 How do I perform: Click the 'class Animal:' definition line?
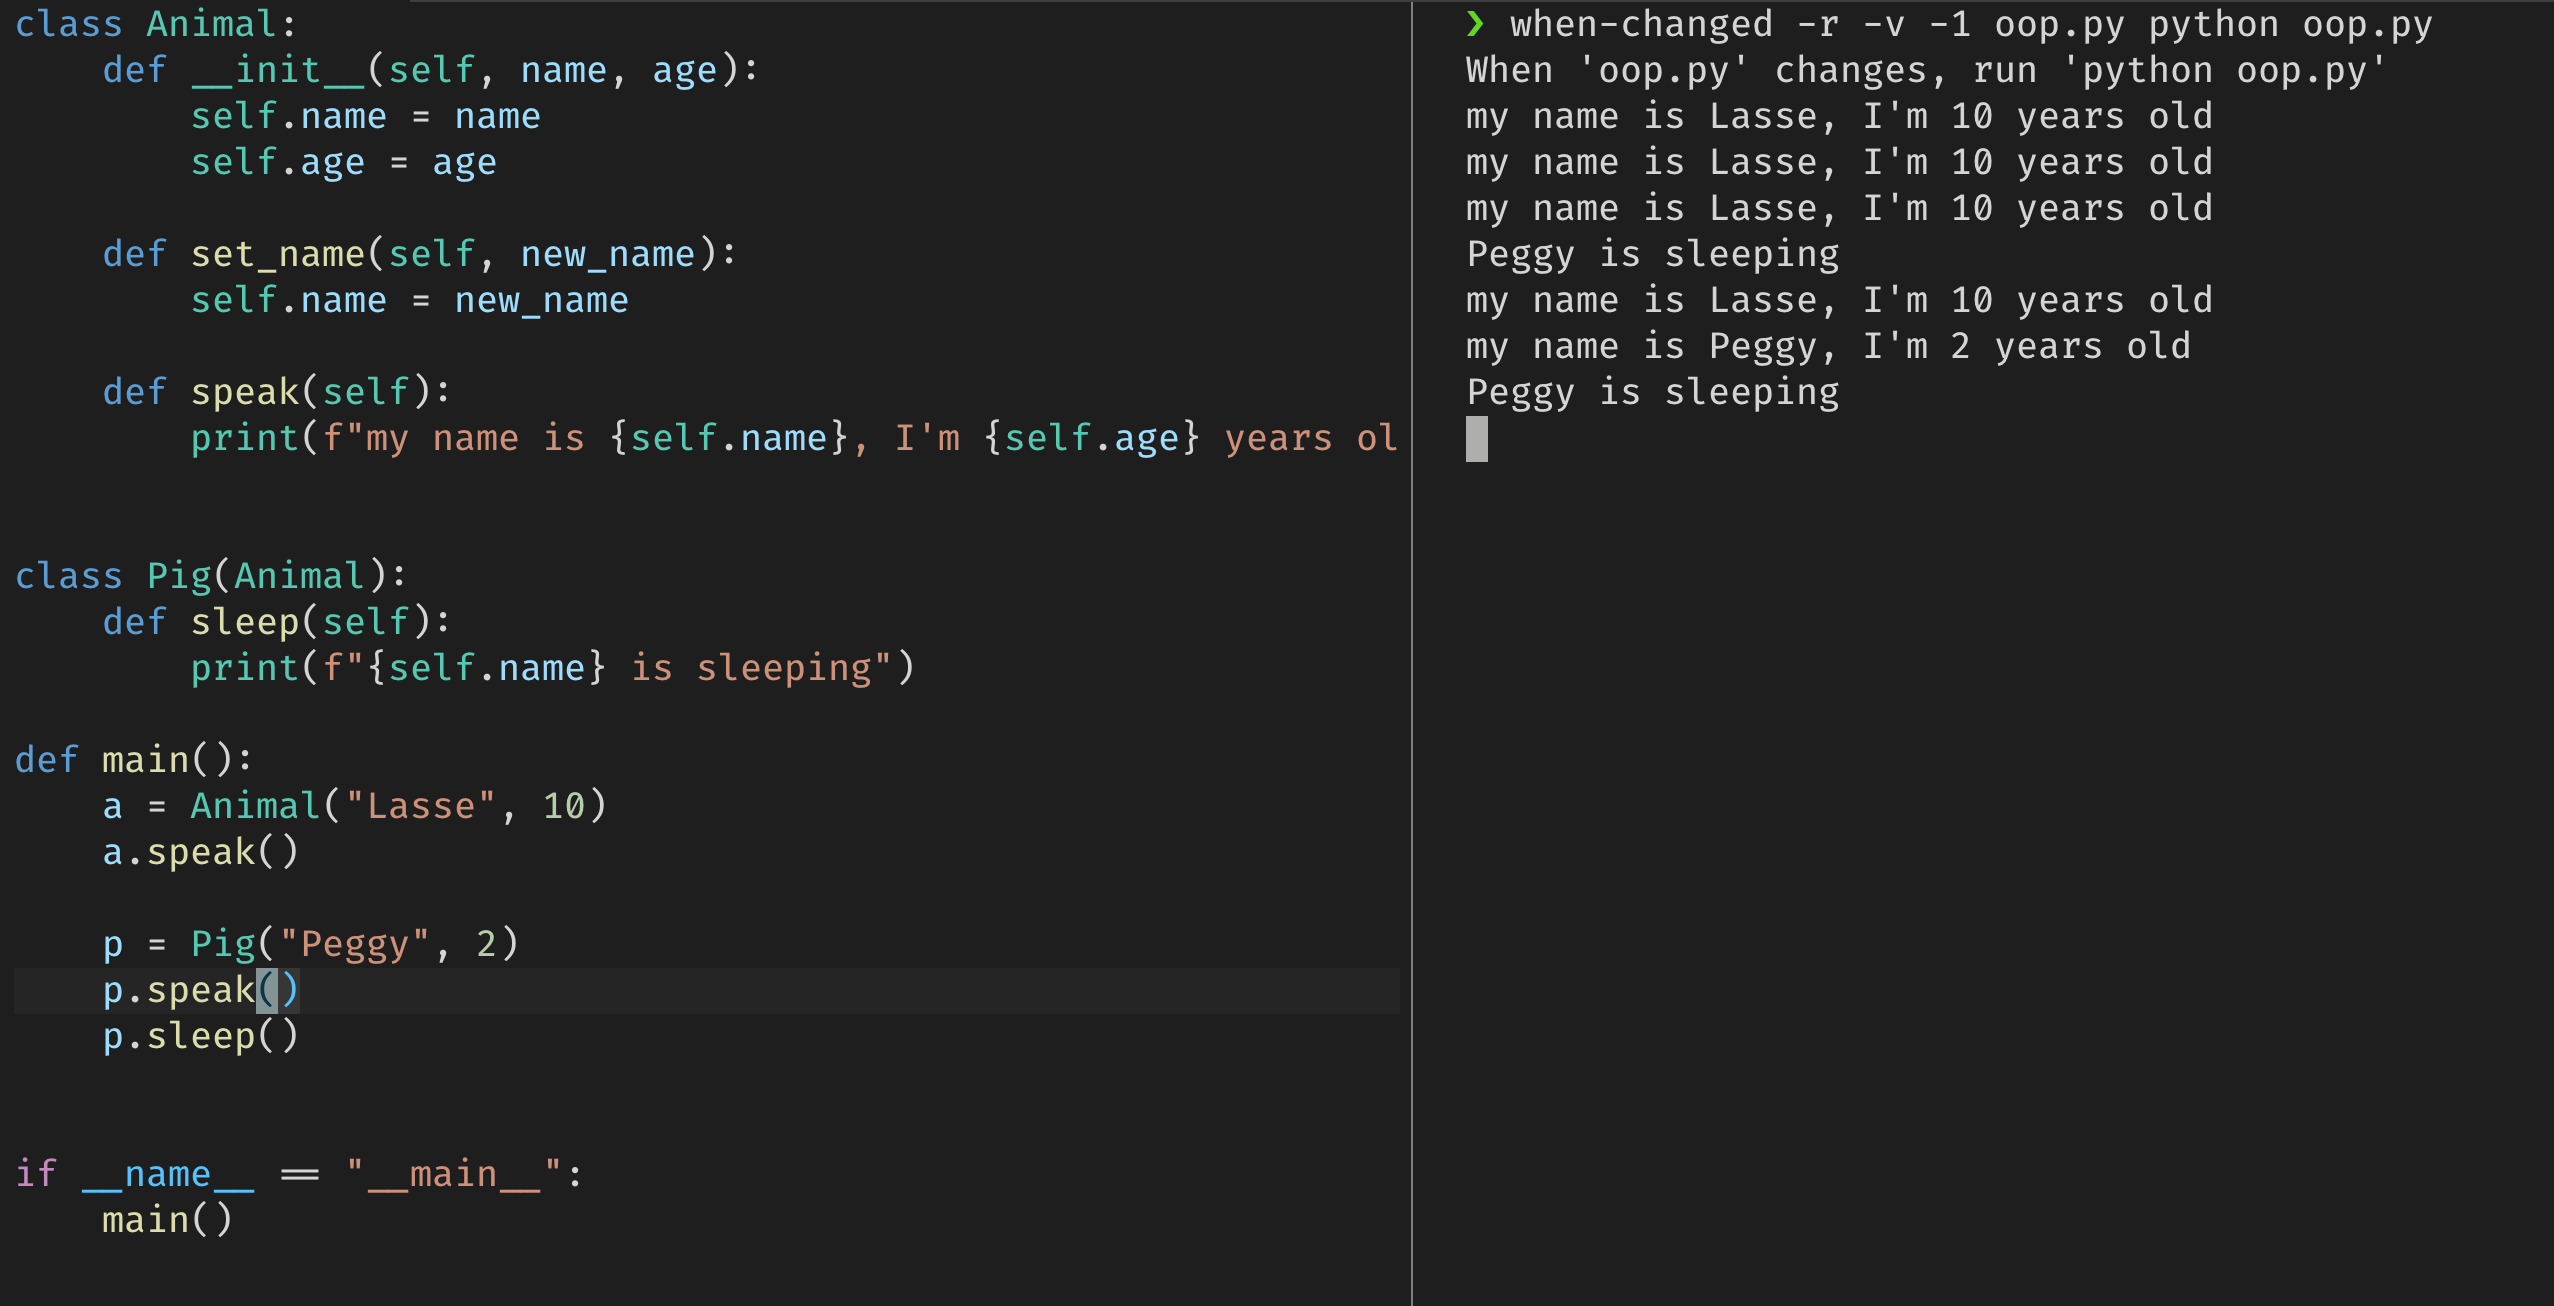click(x=155, y=24)
